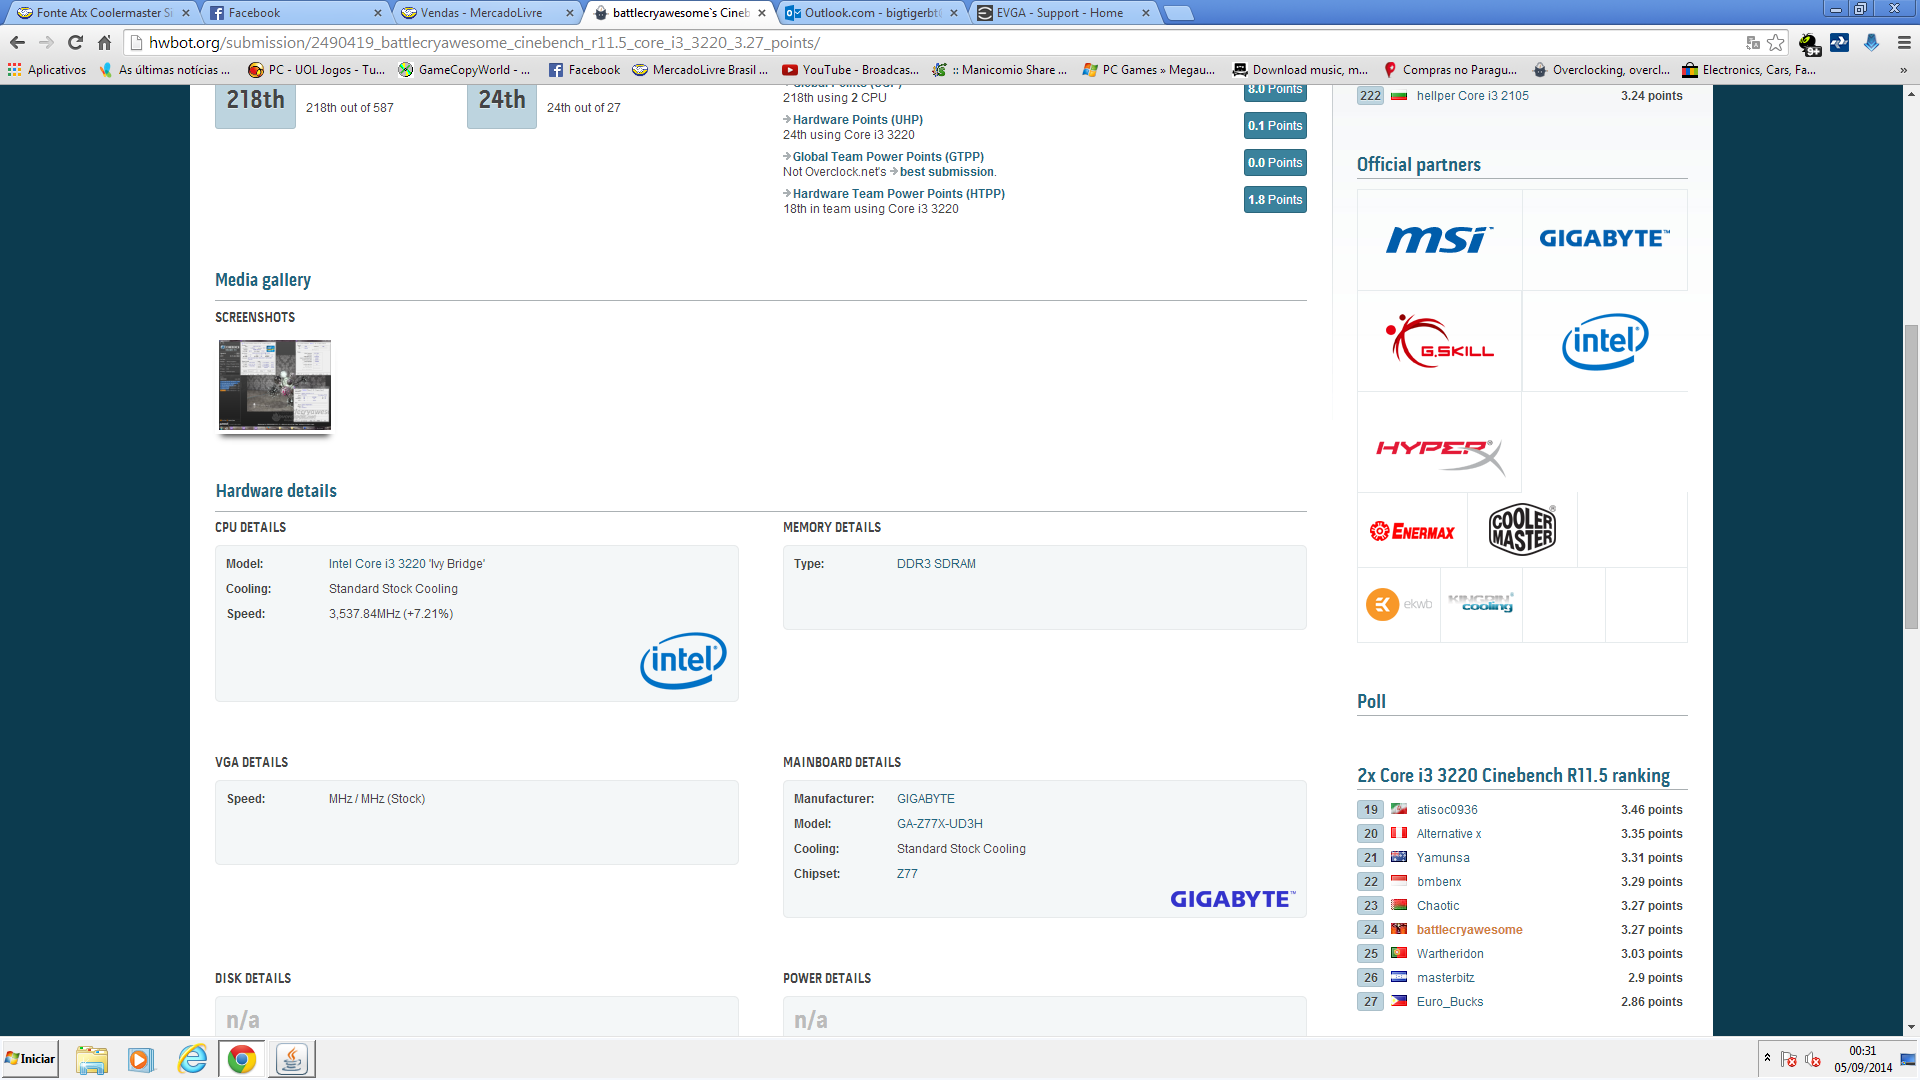Click the scrollbar down arrow
Screen dimensions: 1920x1080
[1911, 1027]
